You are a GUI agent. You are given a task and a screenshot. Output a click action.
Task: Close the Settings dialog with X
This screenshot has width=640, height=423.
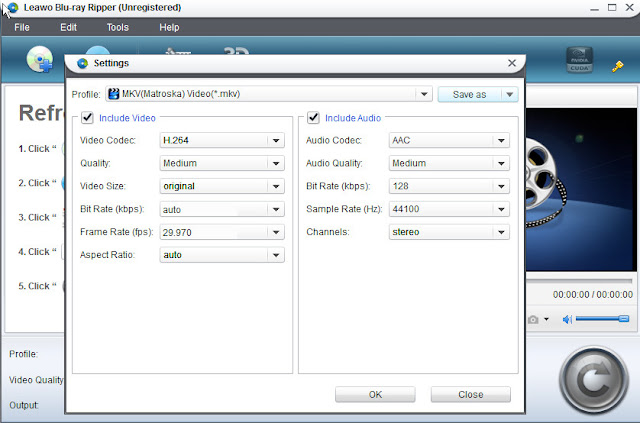512,63
